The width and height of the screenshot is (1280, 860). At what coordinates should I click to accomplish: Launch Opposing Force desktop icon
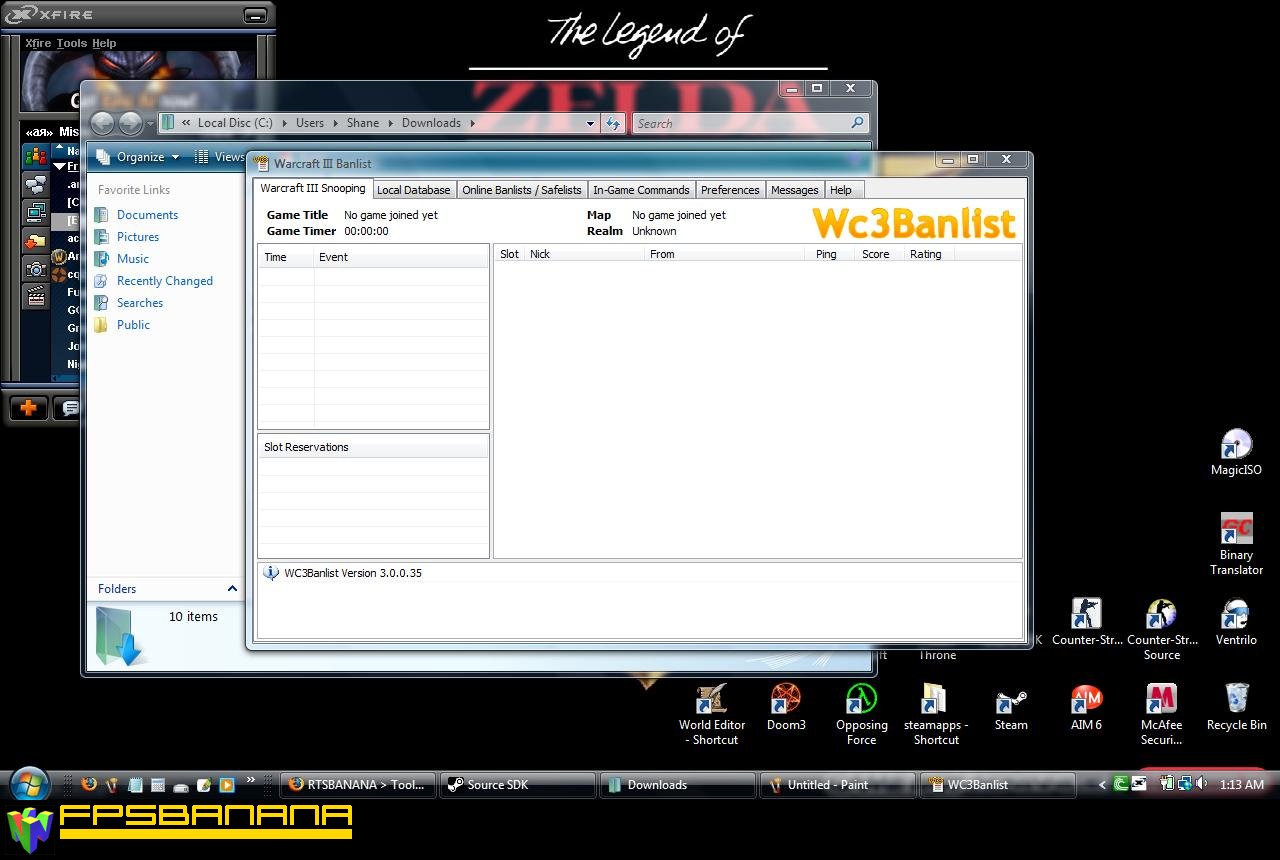tap(861, 715)
